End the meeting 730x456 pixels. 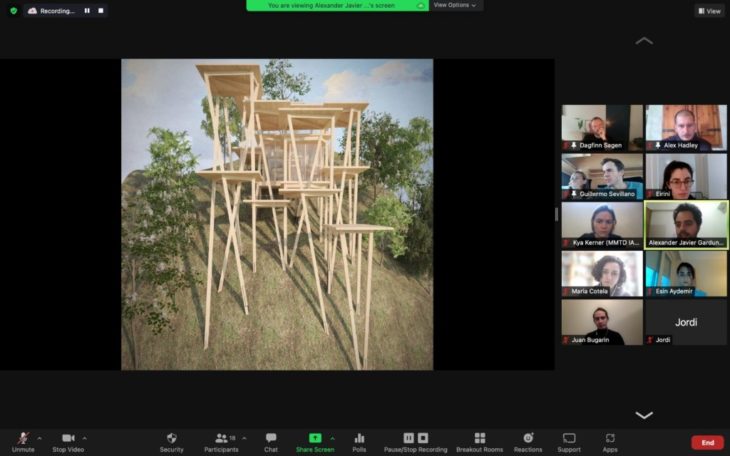(707, 442)
